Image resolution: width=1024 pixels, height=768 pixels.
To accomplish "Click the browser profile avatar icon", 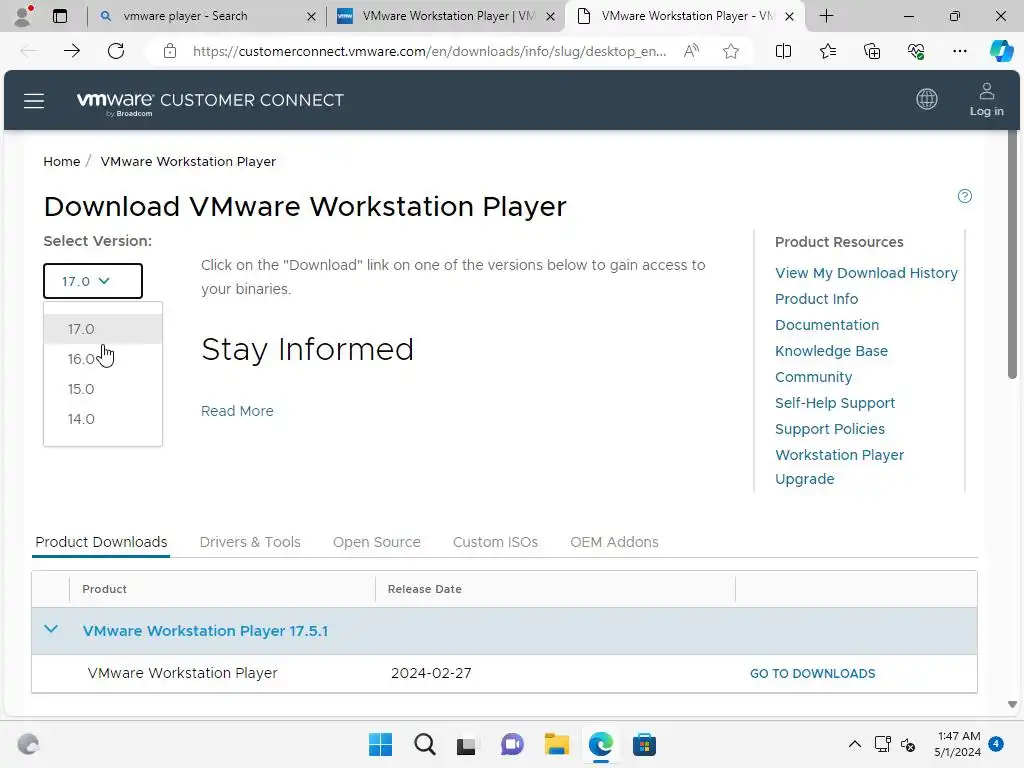I will pyautogui.click(x=23, y=16).
